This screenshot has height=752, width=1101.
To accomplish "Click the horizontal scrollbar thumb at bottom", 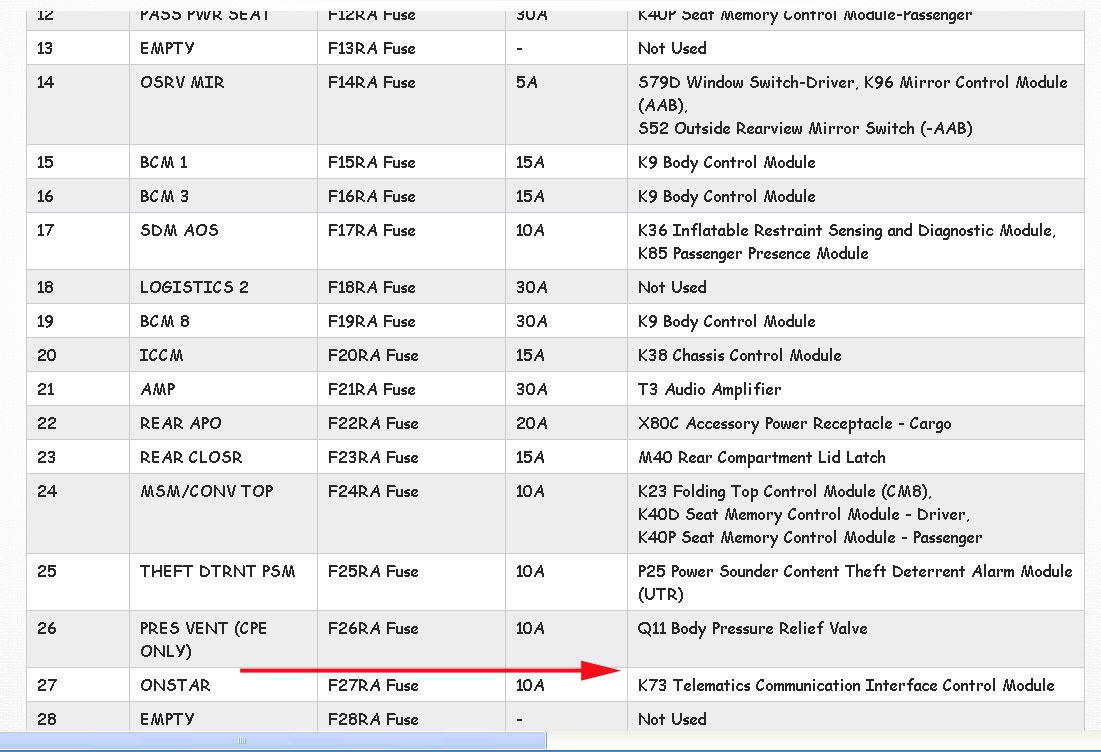I will point(273,741).
